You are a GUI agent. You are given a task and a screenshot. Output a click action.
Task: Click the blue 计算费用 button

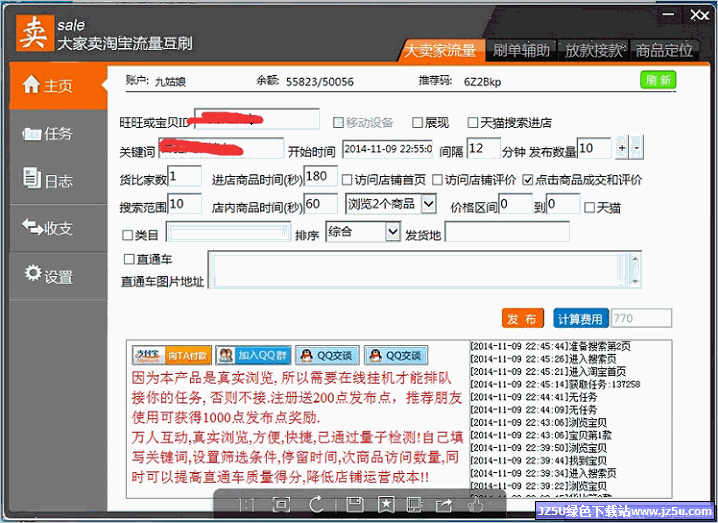(x=581, y=318)
